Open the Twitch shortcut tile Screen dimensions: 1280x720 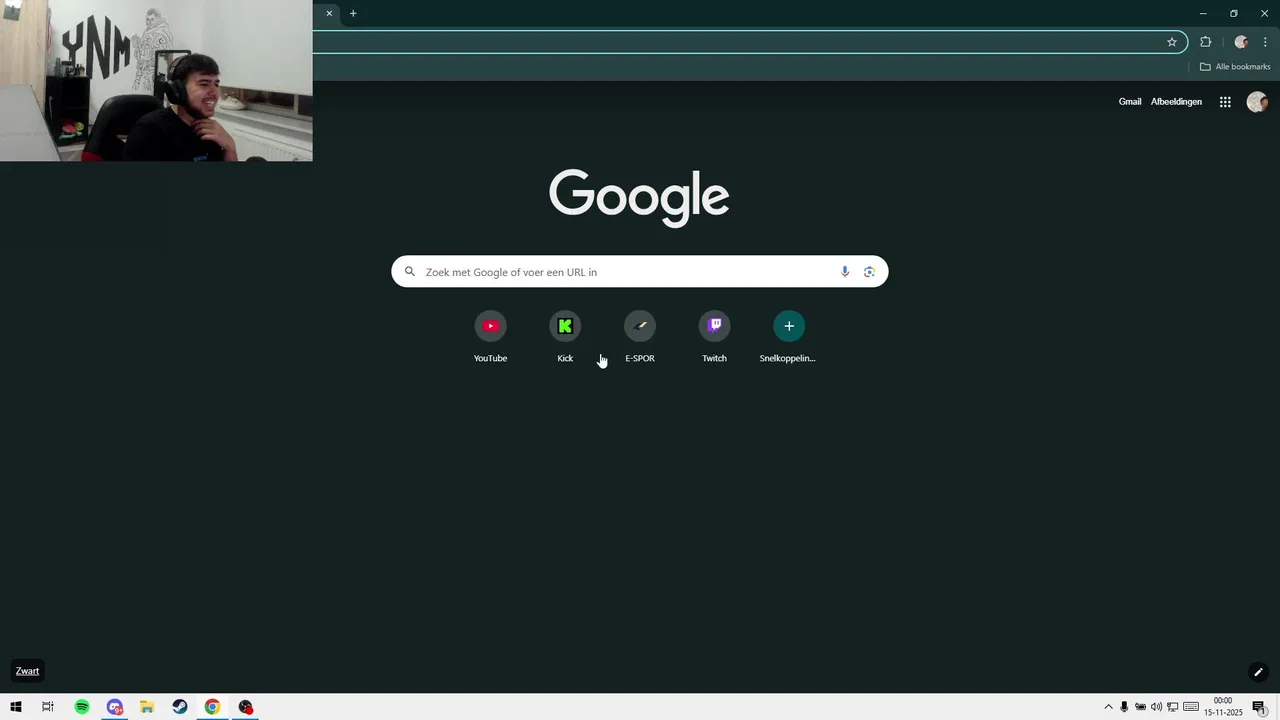pyautogui.click(x=714, y=337)
